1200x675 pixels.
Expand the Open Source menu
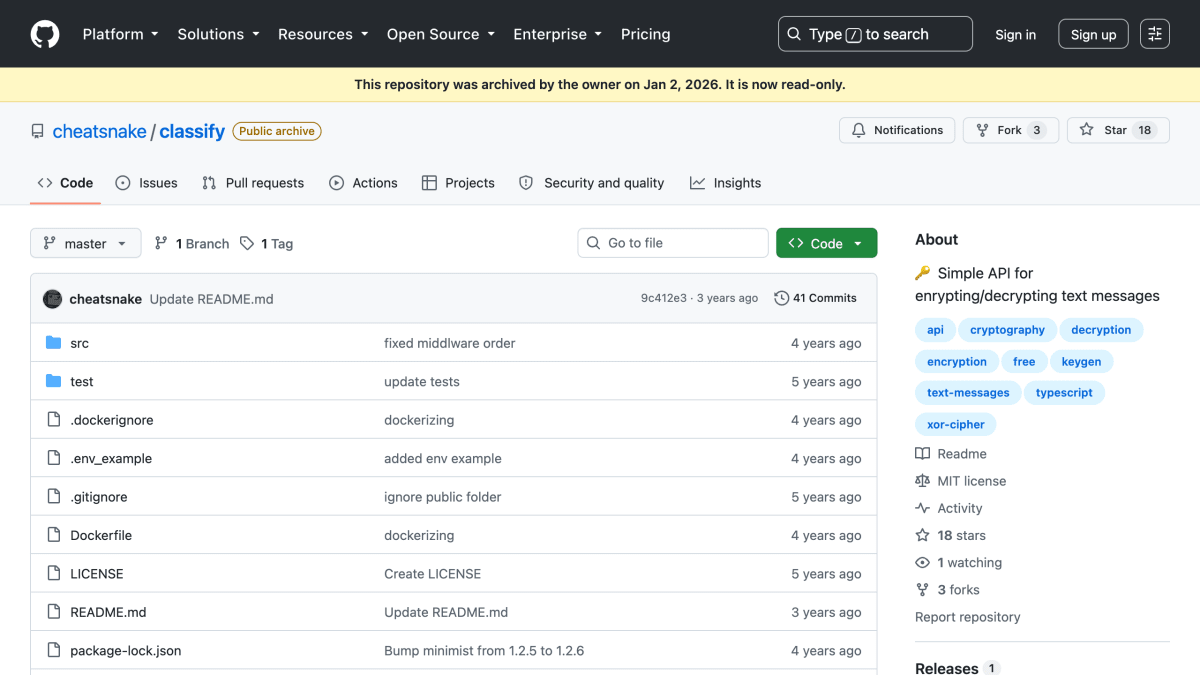[441, 34]
